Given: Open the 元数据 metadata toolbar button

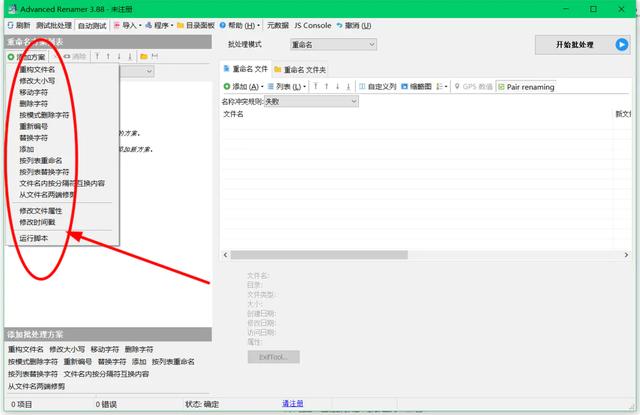Looking at the screenshot, I should tap(278, 25).
